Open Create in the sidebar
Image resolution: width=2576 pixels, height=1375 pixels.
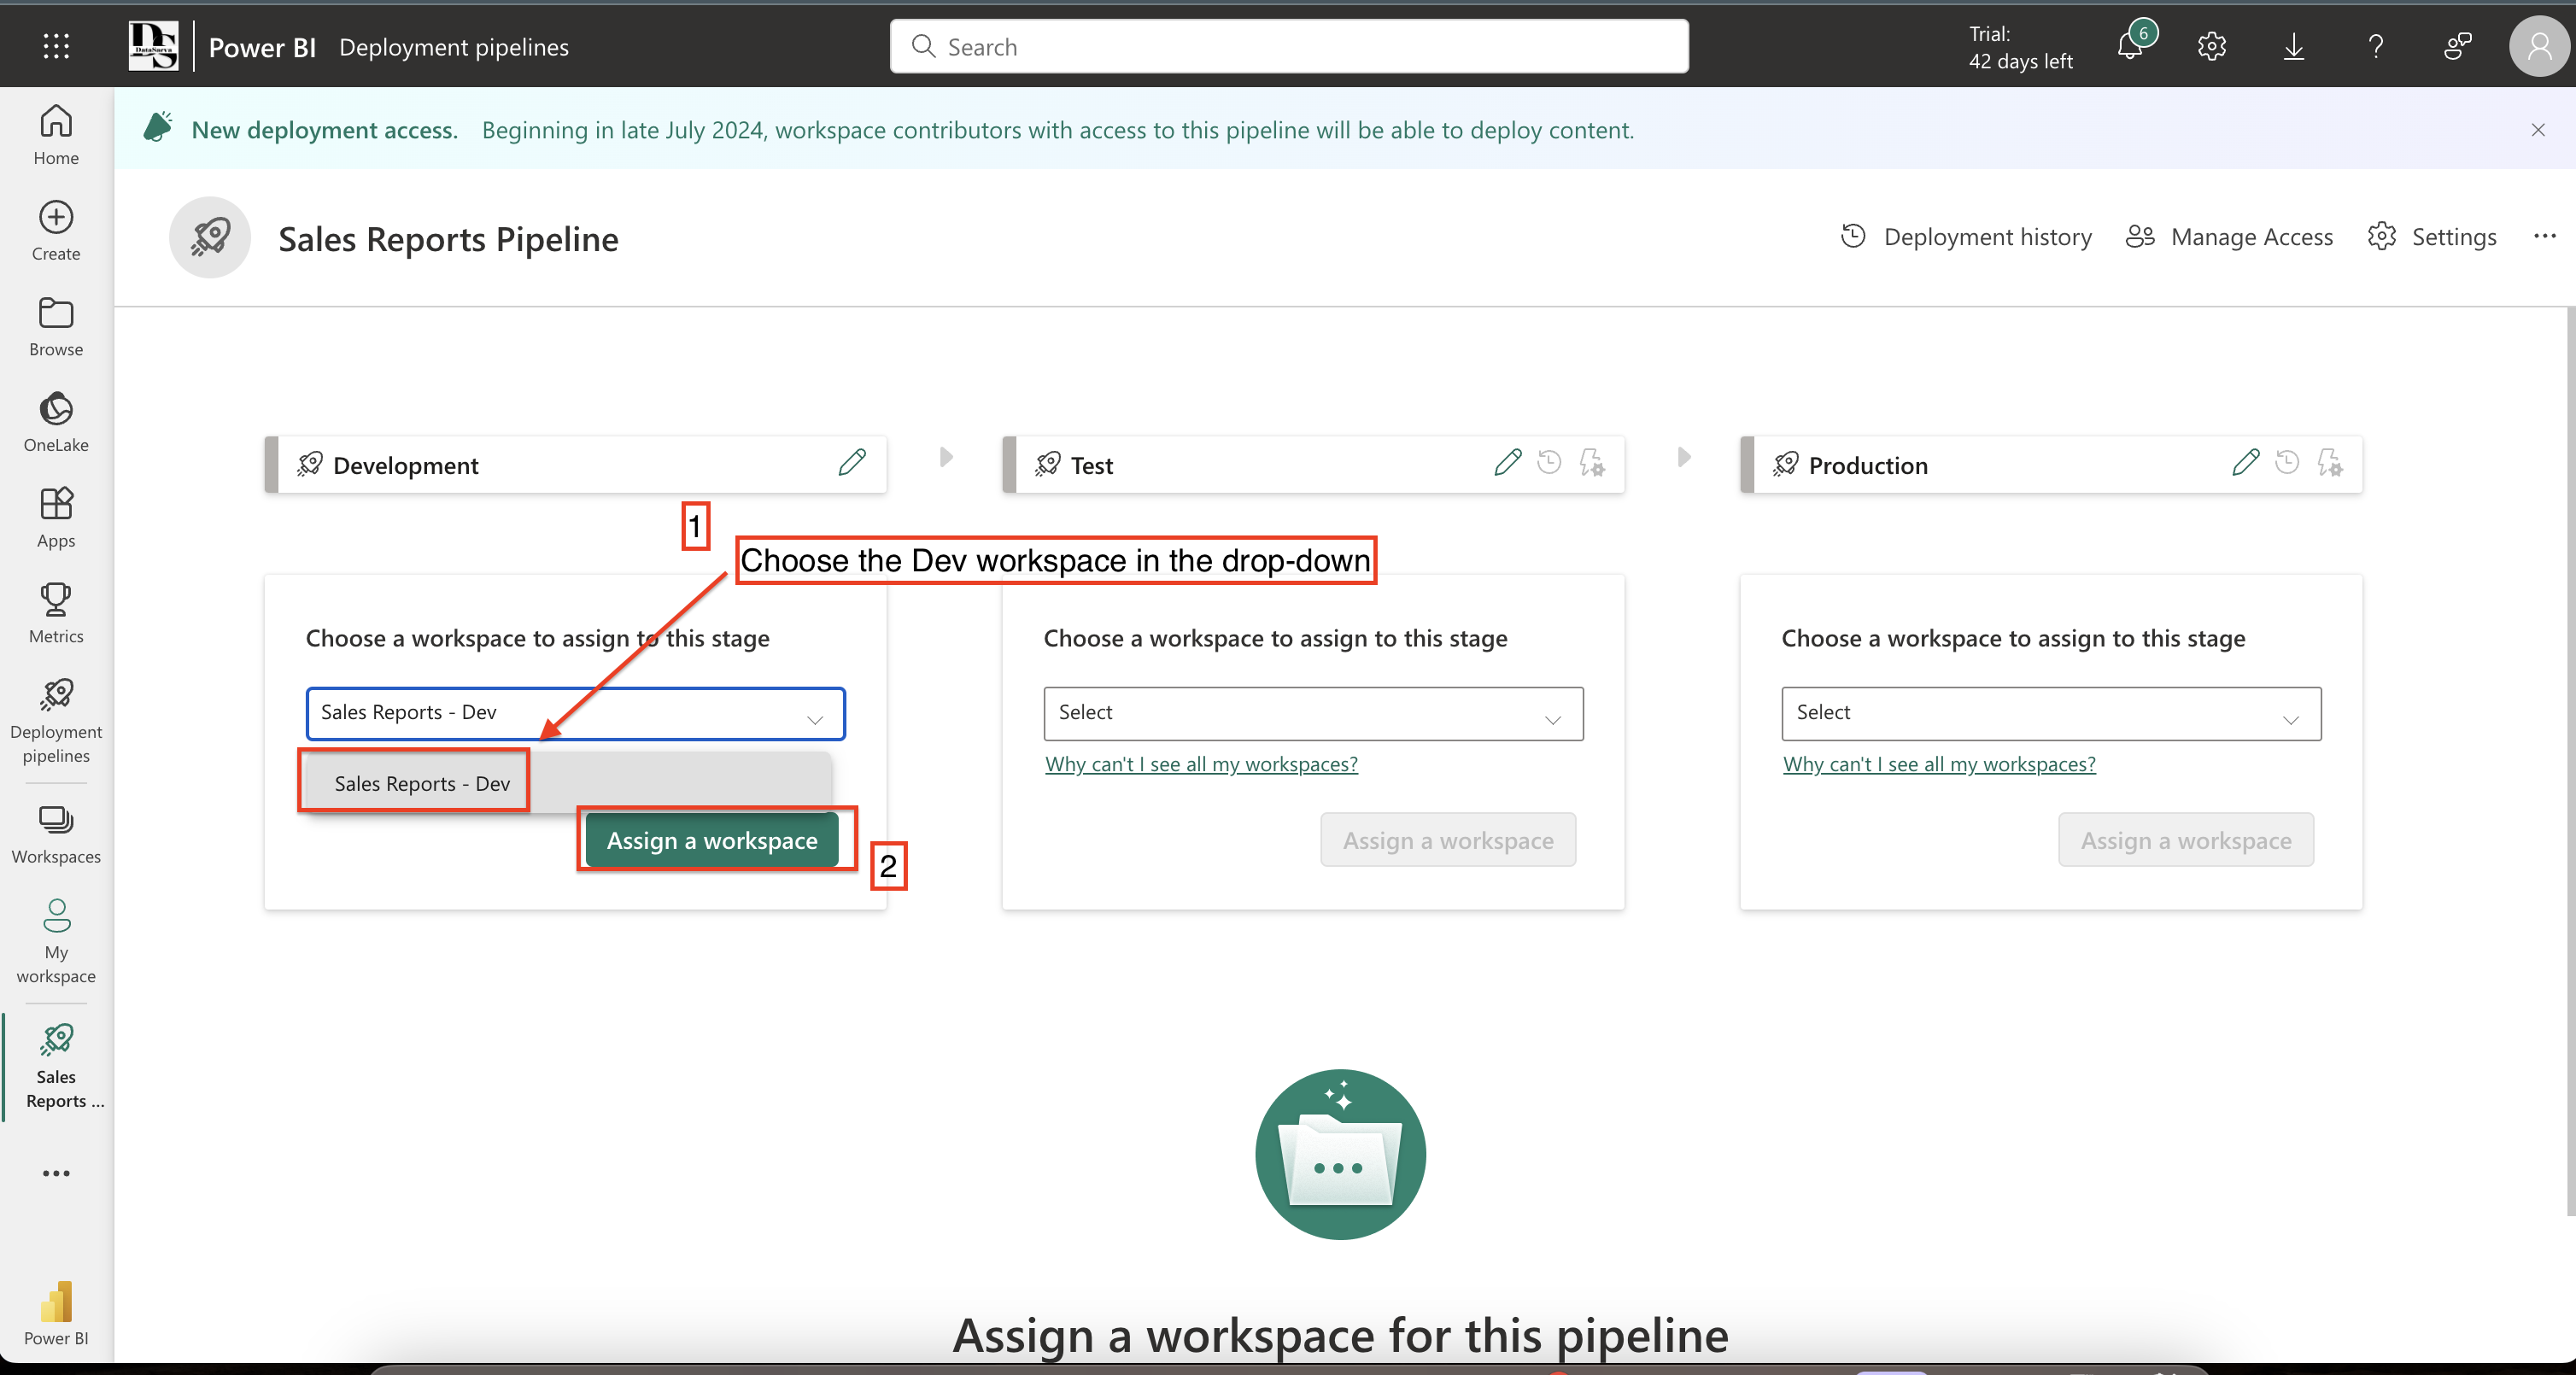click(56, 231)
